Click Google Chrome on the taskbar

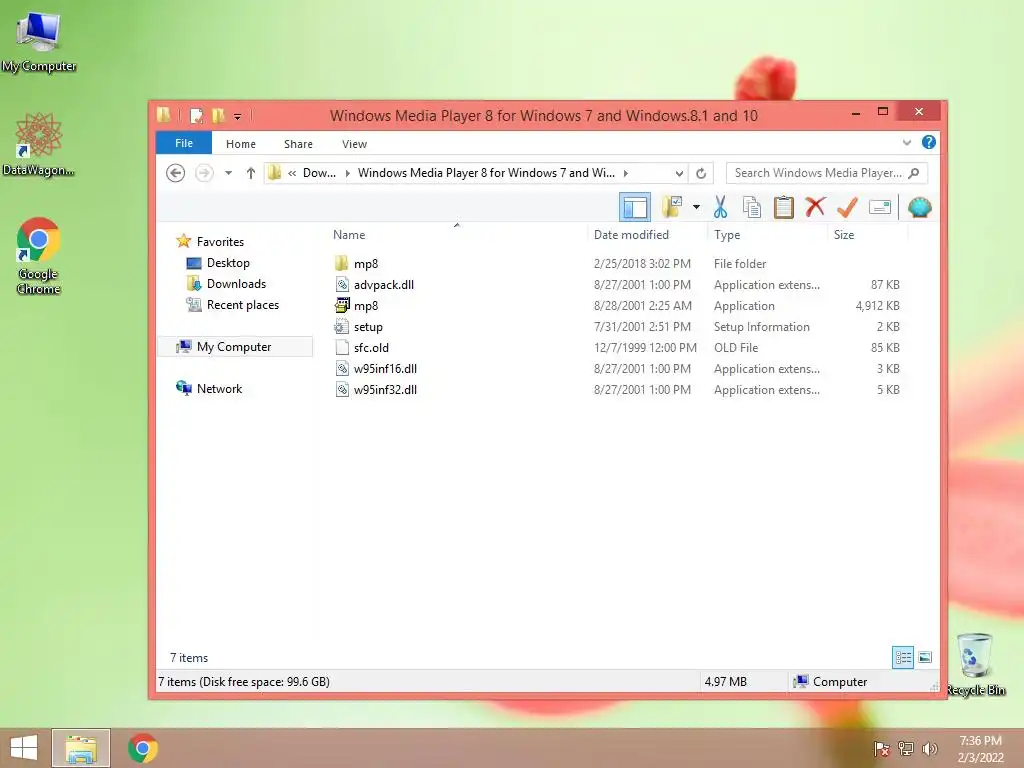[x=142, y=748]
